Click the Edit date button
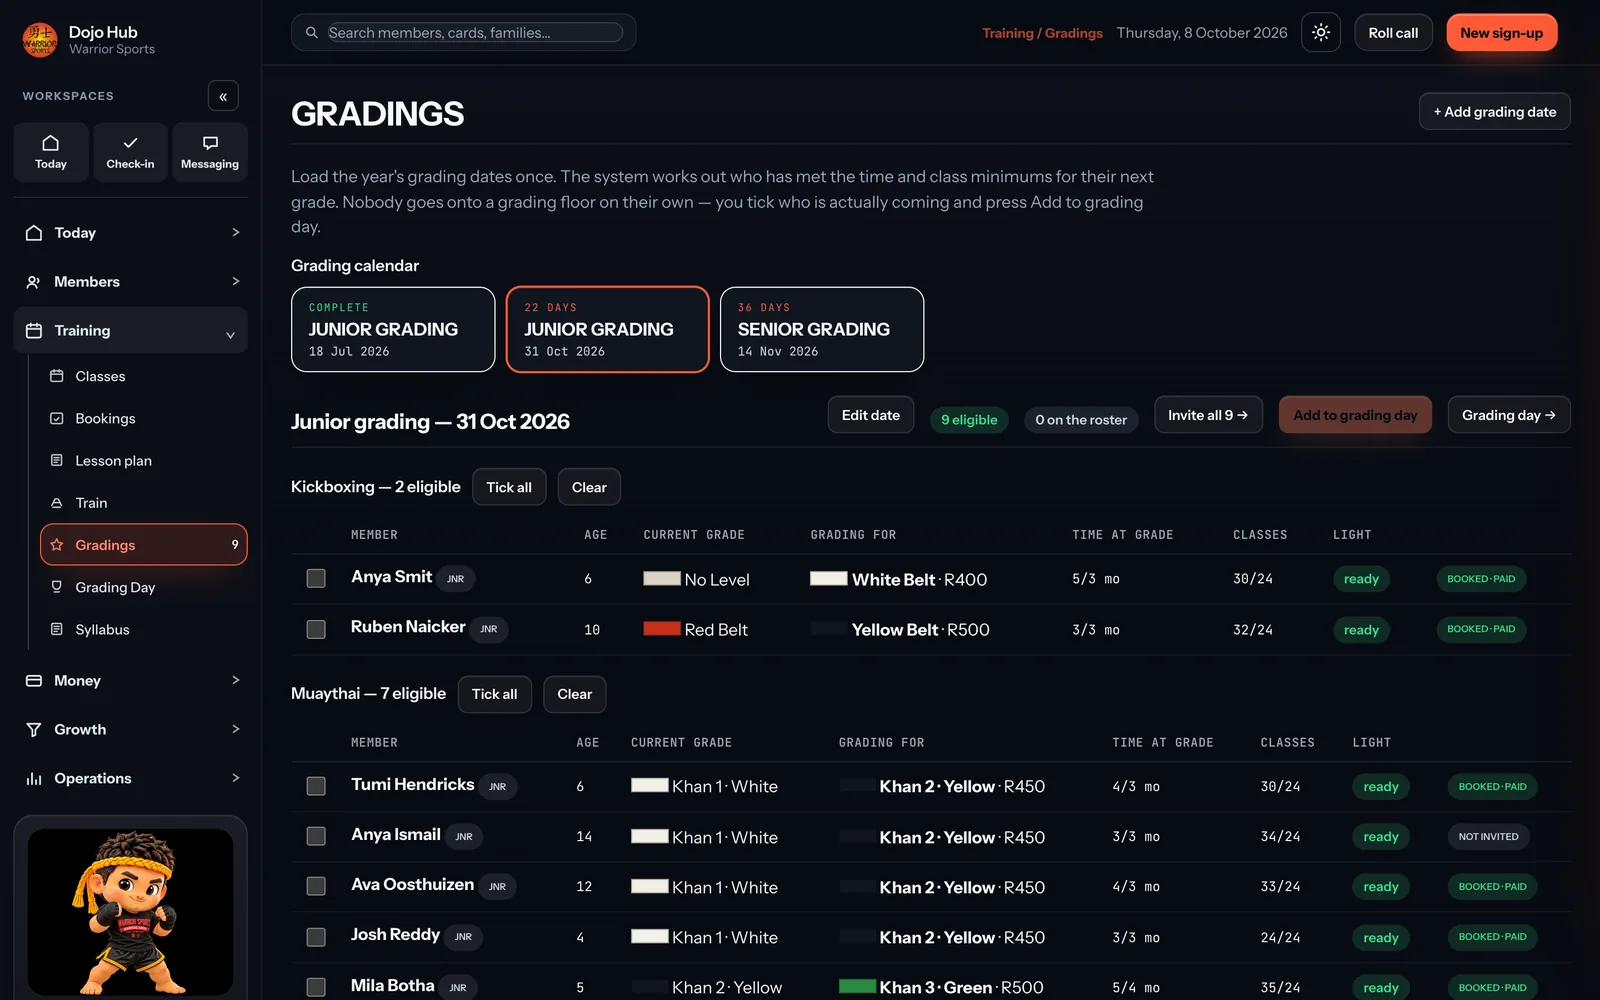 pyautogui.click(x=871, y=415)
